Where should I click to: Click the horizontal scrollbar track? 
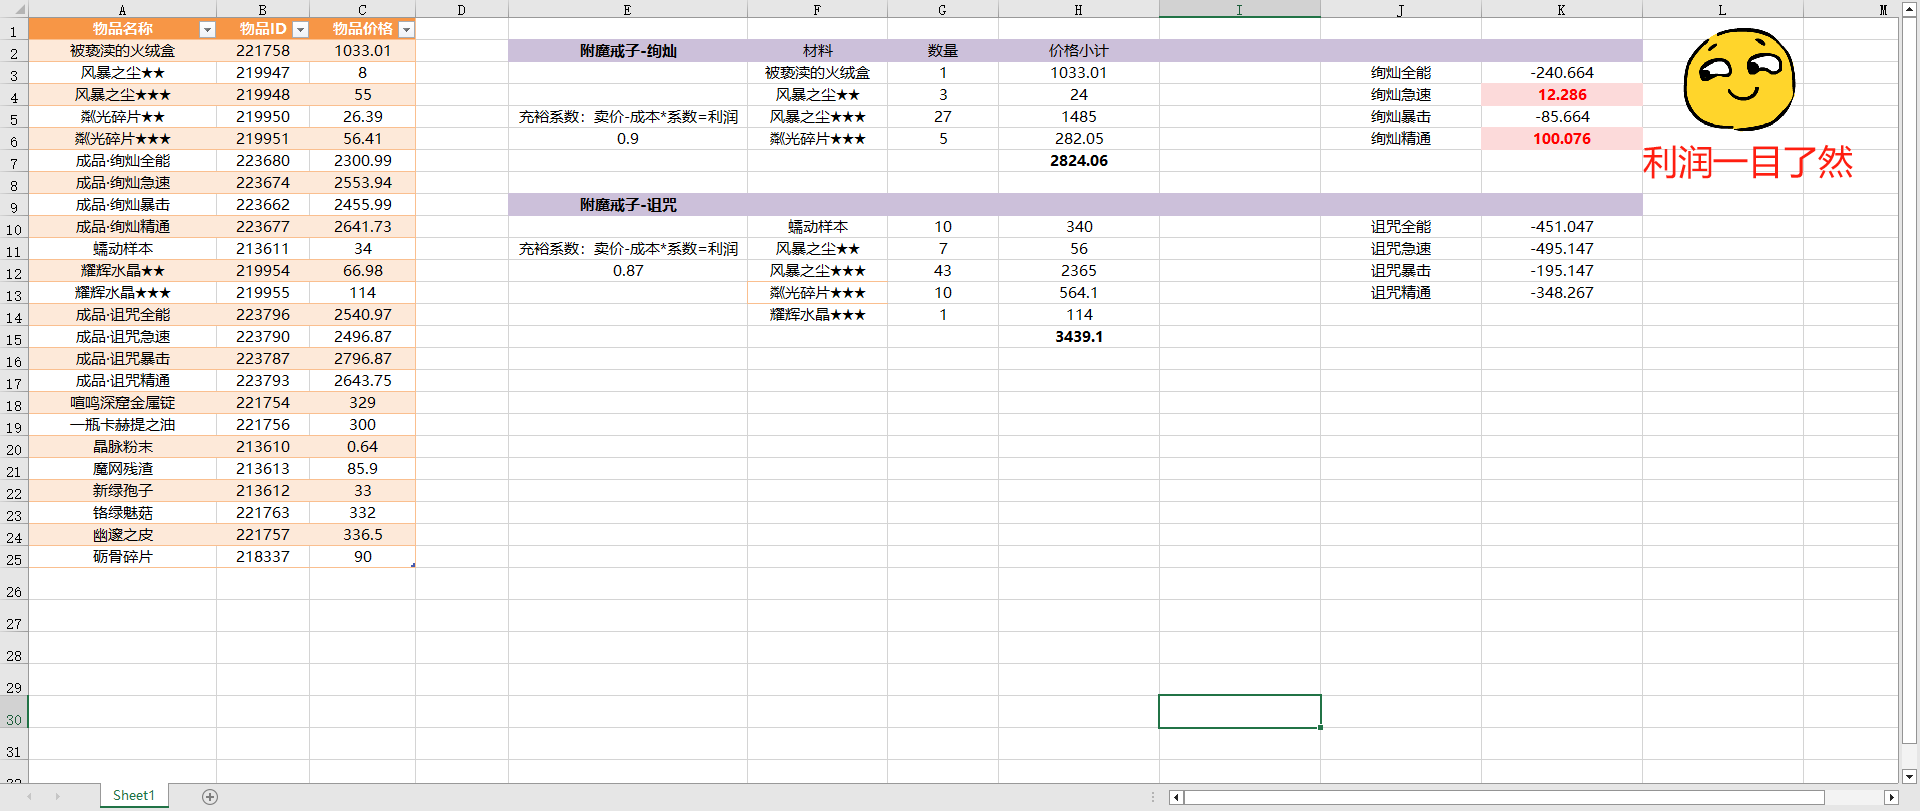point(1500,797)
